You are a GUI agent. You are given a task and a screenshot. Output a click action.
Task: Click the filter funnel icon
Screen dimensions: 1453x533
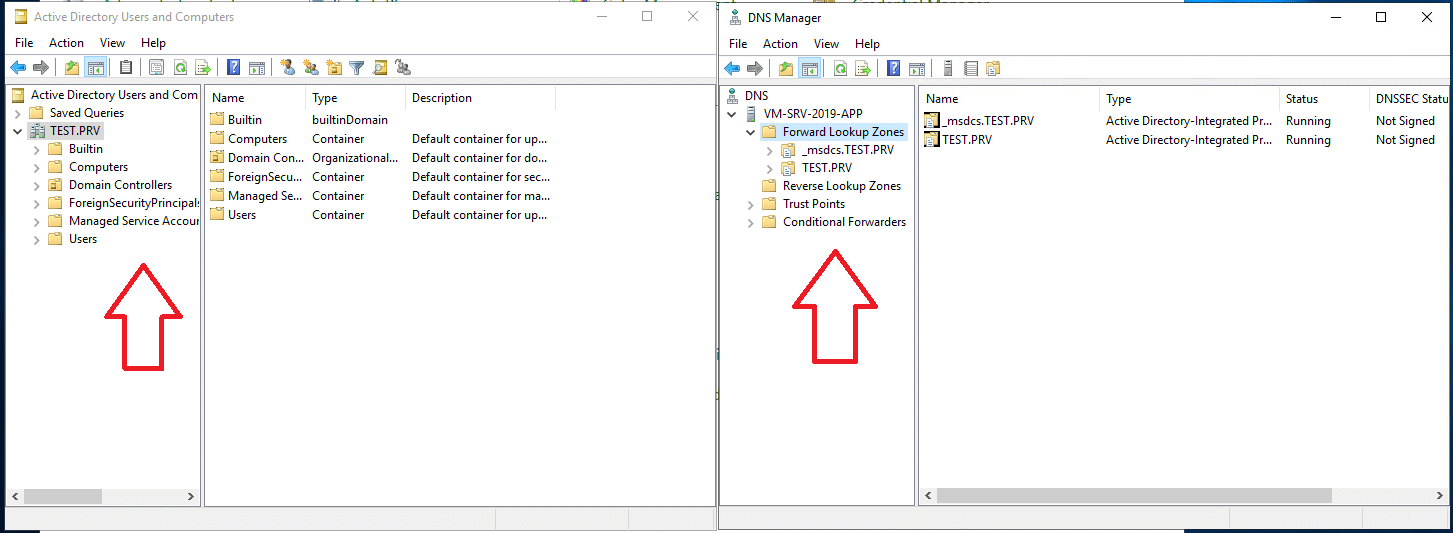[357, 68]
